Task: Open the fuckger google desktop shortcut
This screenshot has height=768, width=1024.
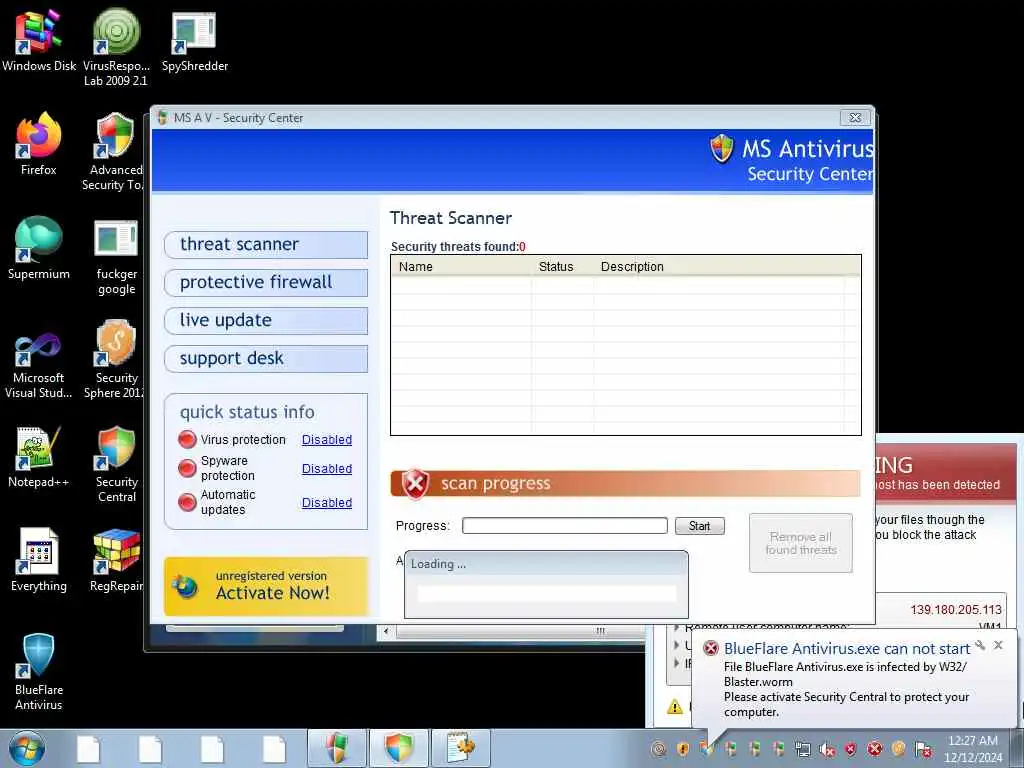Action: pos(116,257)
